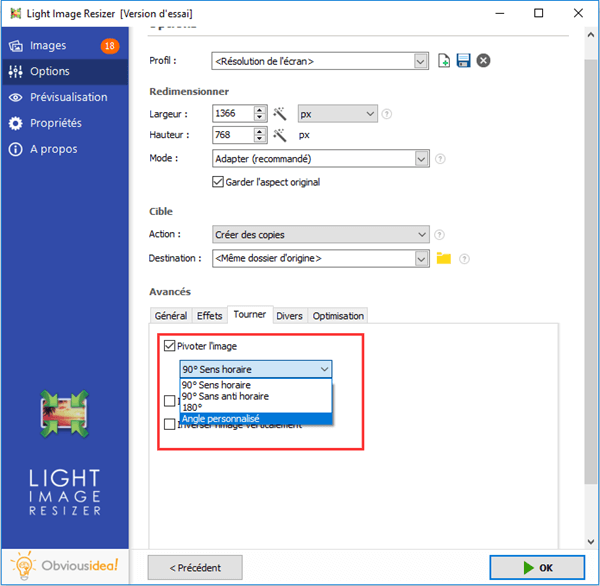This screenshot has width=600, height=586.
Task: Decrease Largeur with the down arrow
Action: click(260, 117)
